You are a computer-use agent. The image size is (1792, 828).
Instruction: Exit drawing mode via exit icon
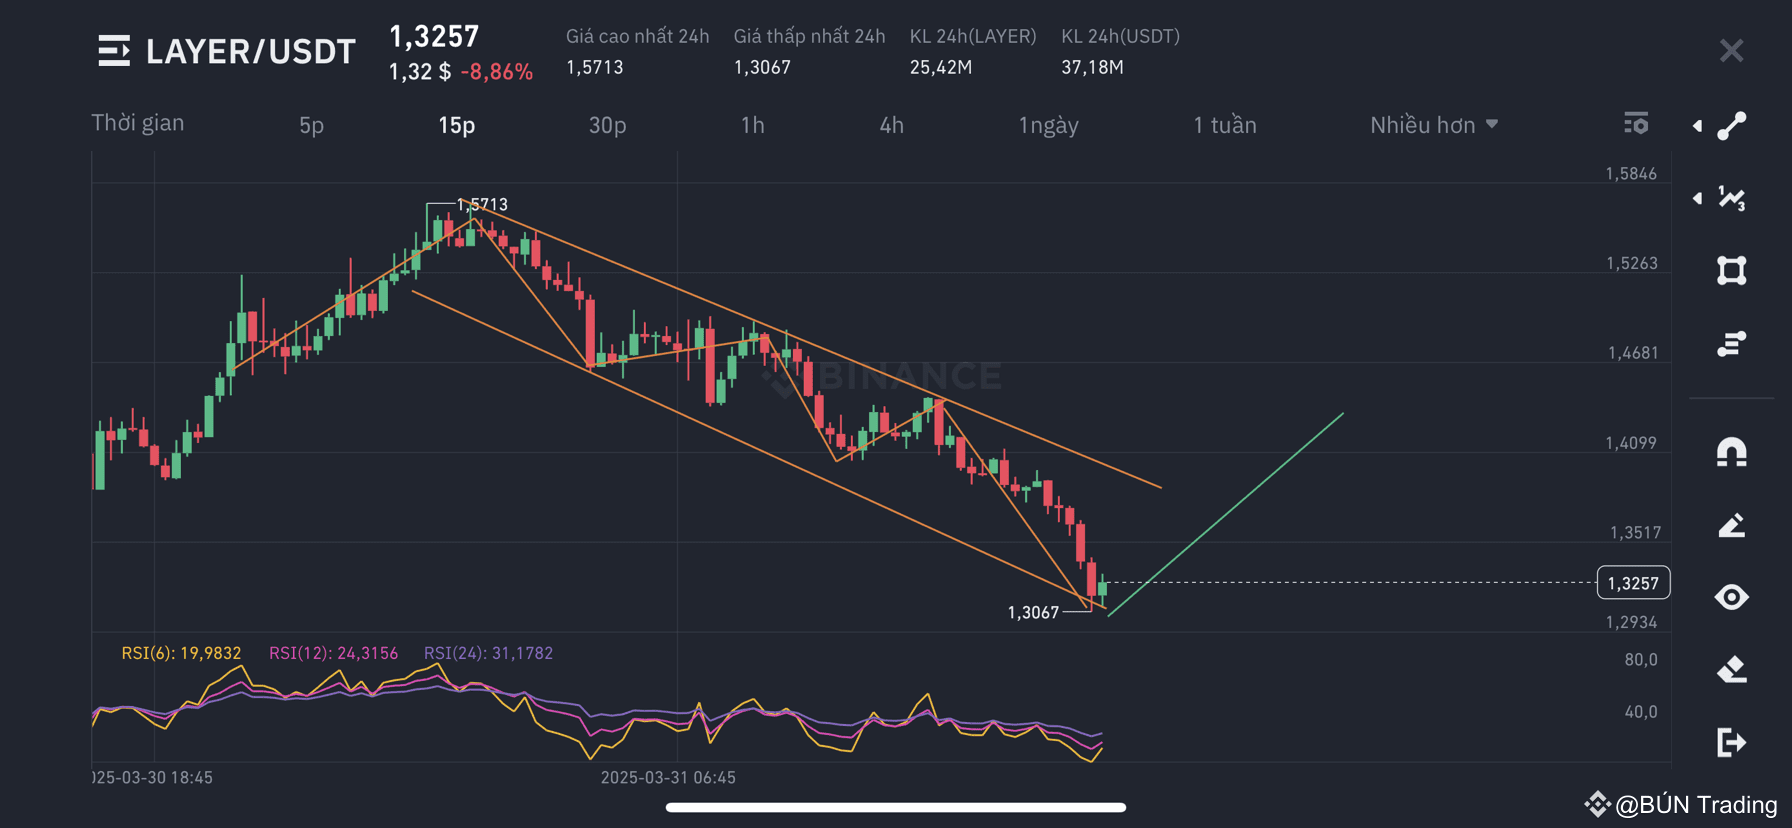point(1731,742)
